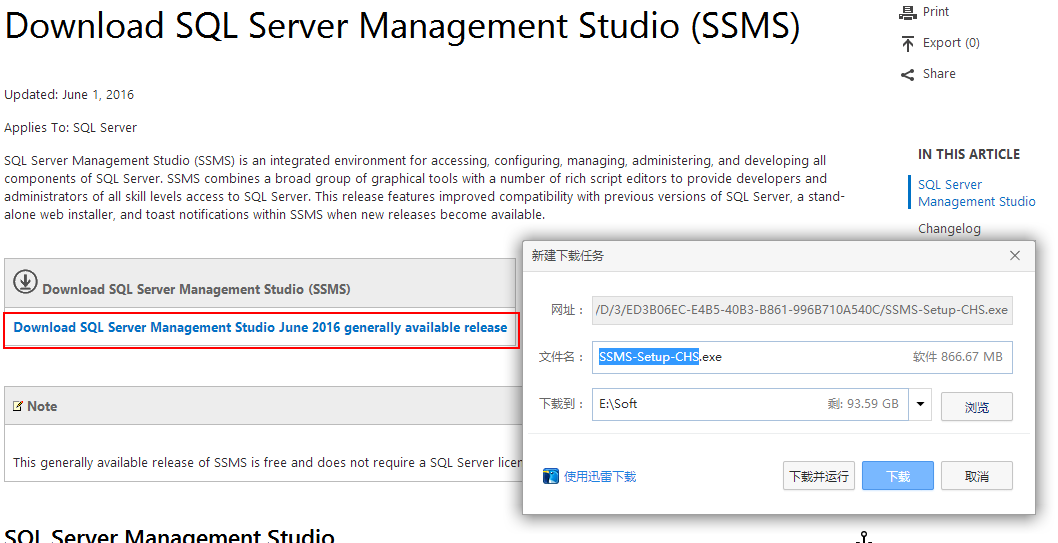Go to SQL Server Management Studio sidebar link
The image size is (1058, 543).
[976, 193]
